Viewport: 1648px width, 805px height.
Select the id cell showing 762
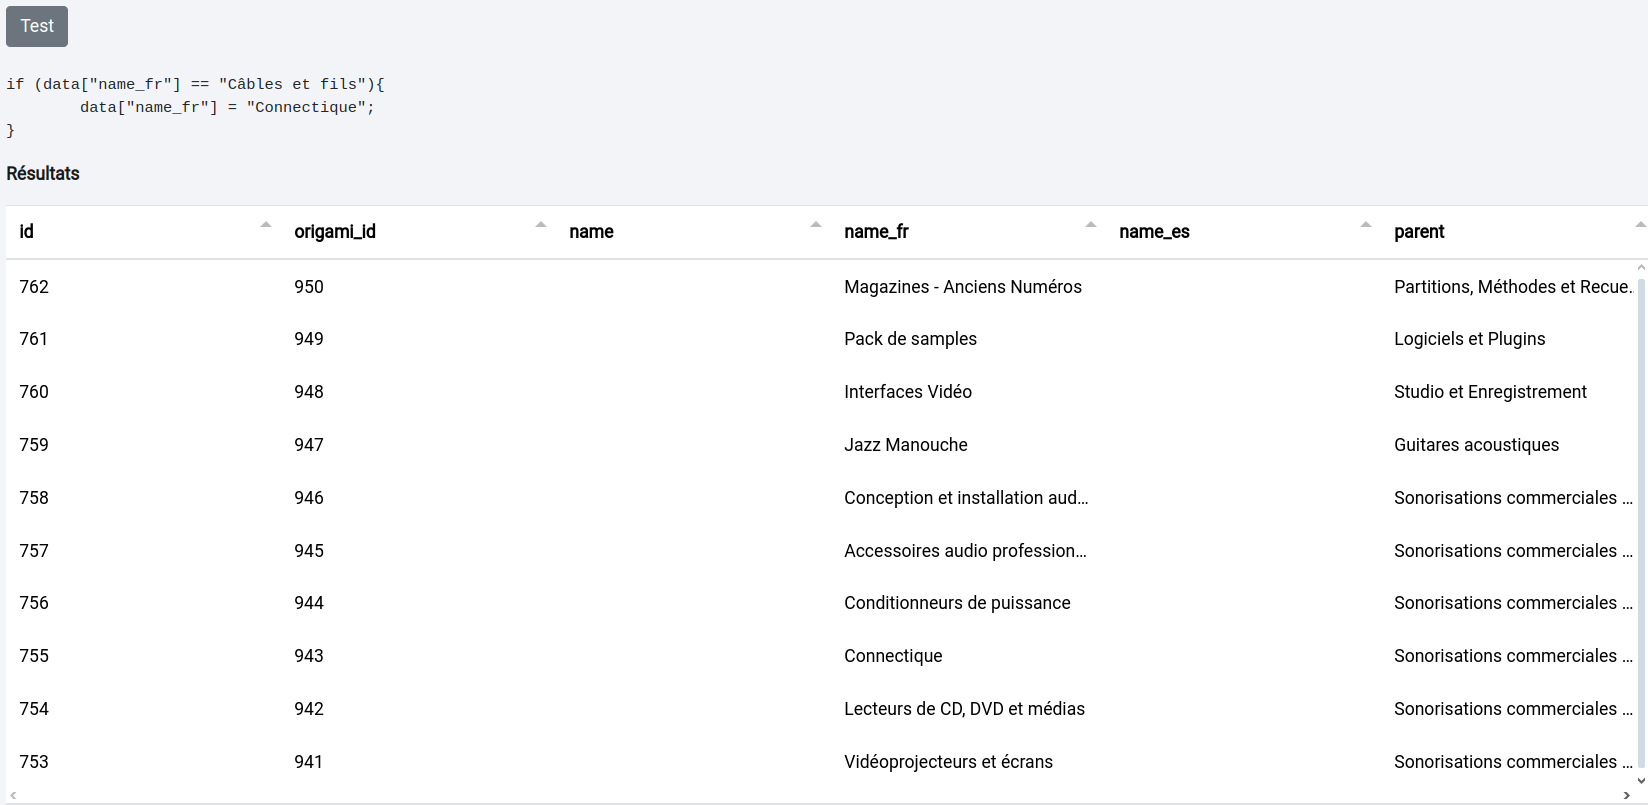click(x=34, y=287)
